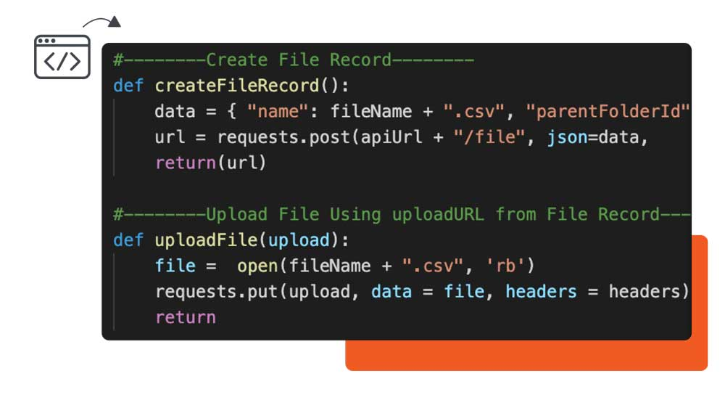Click the uploadFile function name

pos(206,240)
